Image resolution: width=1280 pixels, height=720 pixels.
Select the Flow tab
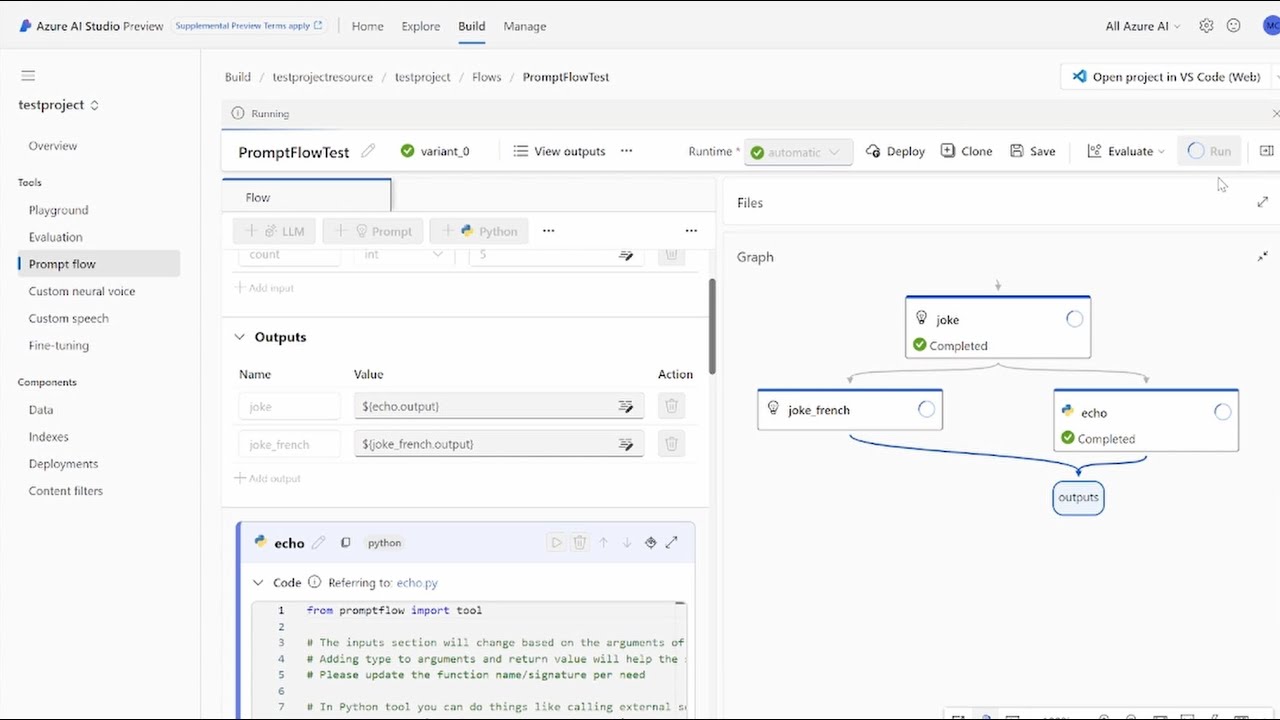click(x=307, y=197)
